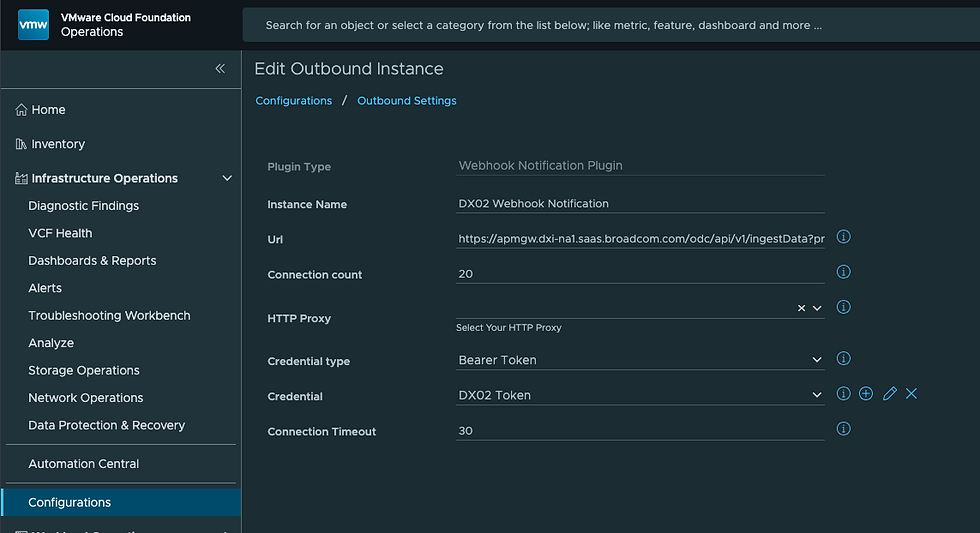980x533 pixels.
Task: Open the Credential type dropdown
Action: coord(817,360)
